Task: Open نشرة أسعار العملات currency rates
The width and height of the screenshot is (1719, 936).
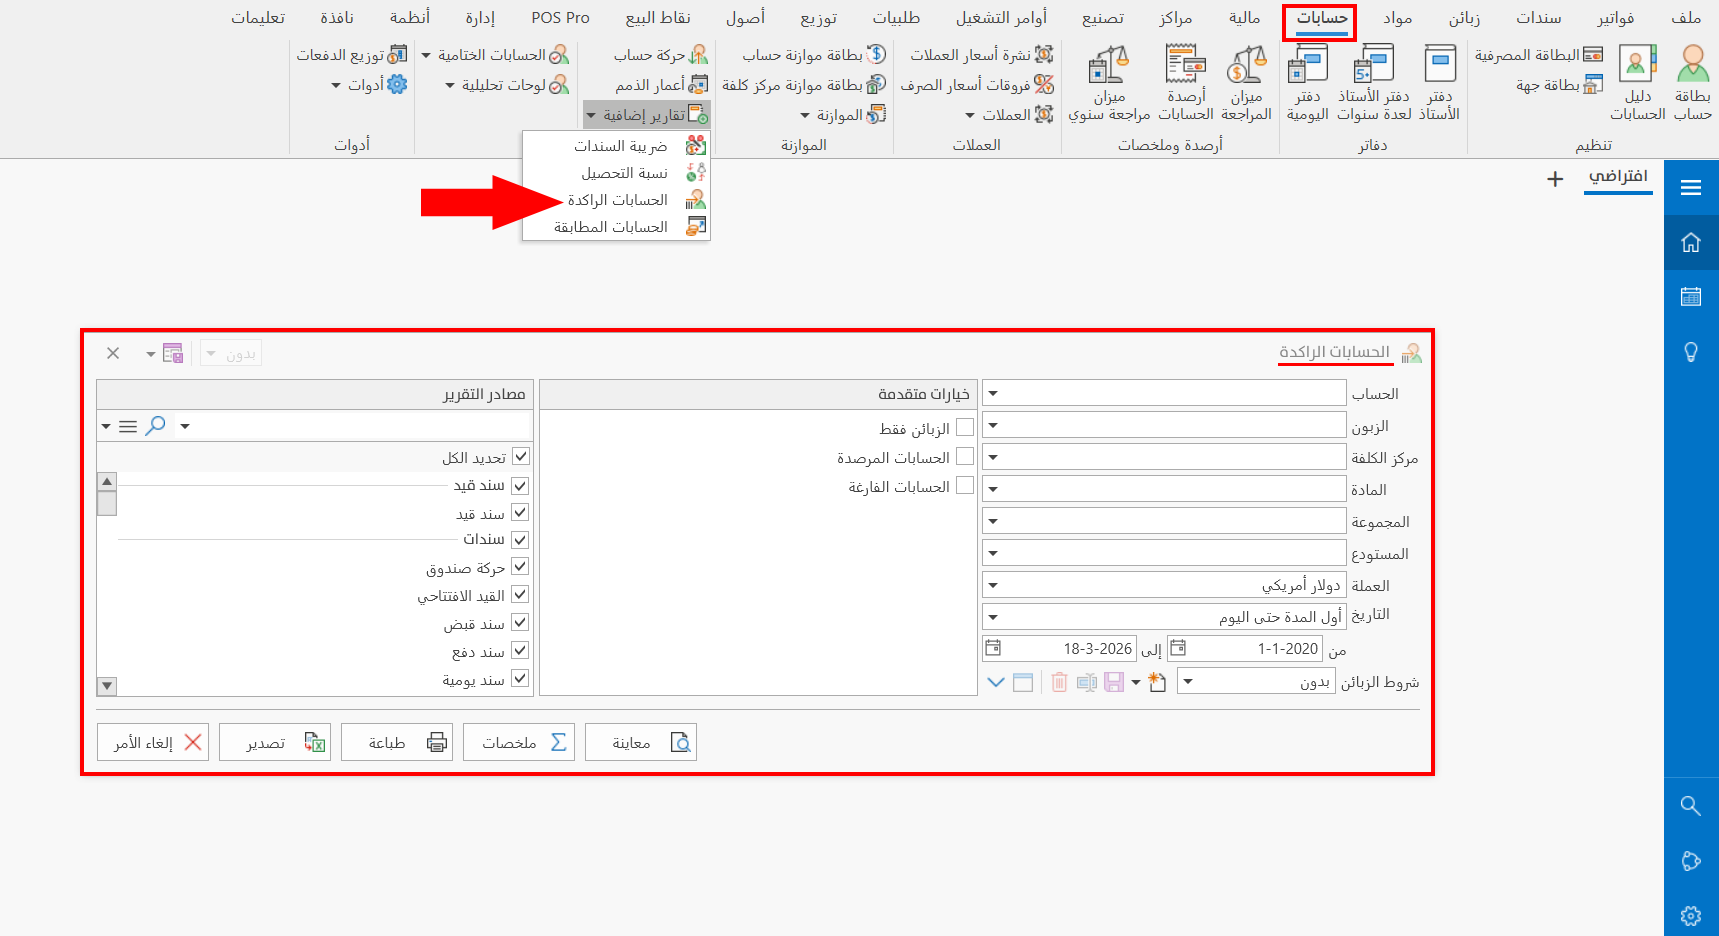Action: tap(981, 55)
